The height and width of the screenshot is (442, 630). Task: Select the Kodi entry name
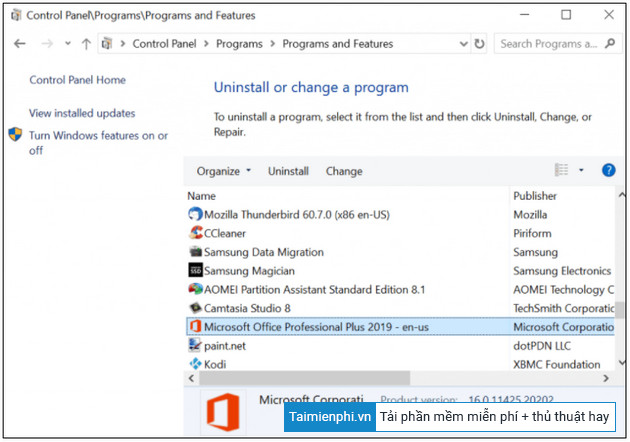tap(215, 364)
